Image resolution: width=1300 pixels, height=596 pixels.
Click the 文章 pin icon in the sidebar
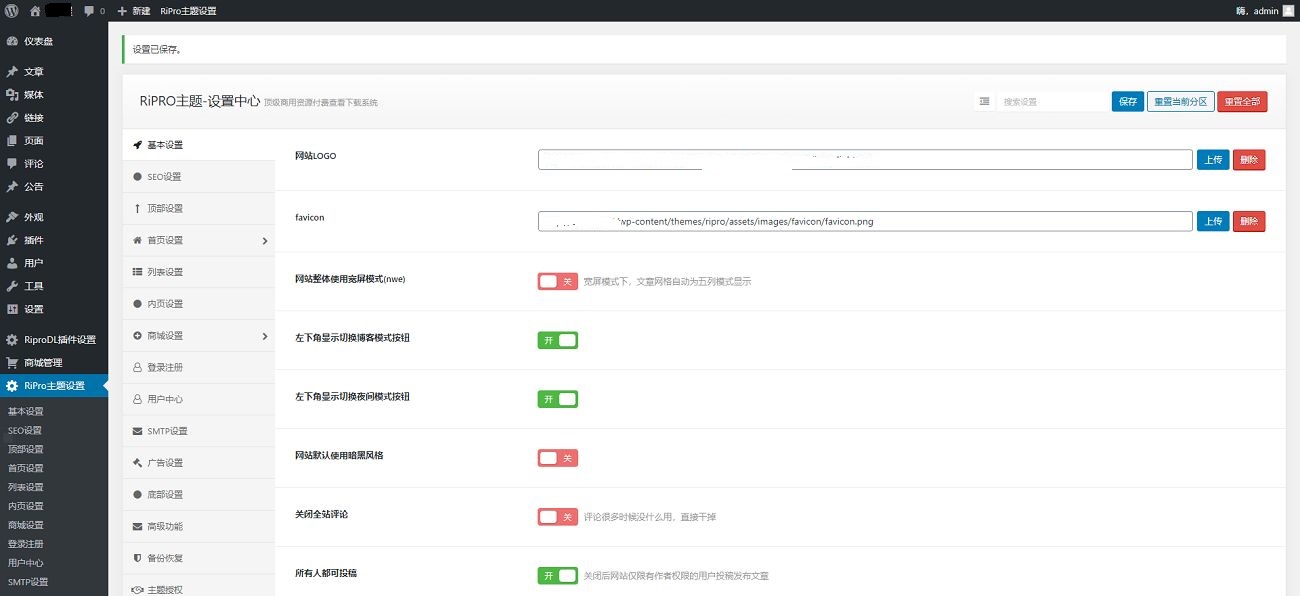click(x=12, y=72)
